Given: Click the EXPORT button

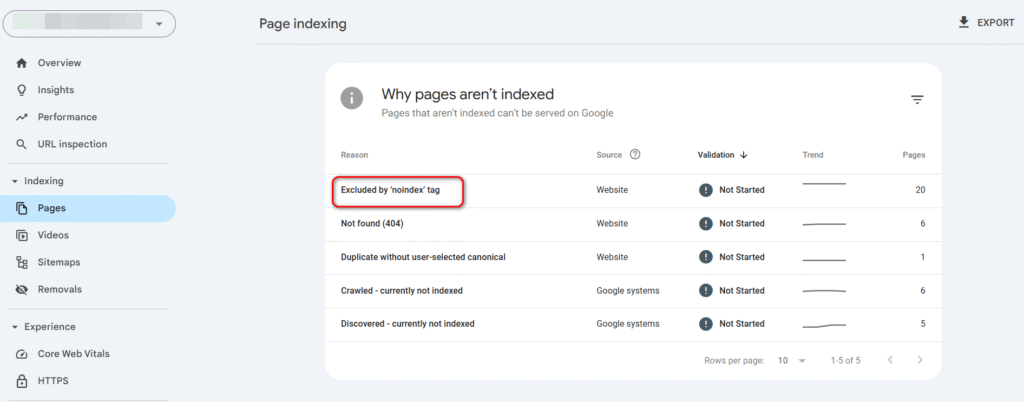Looking at the screenshot, I should point(986,22).
